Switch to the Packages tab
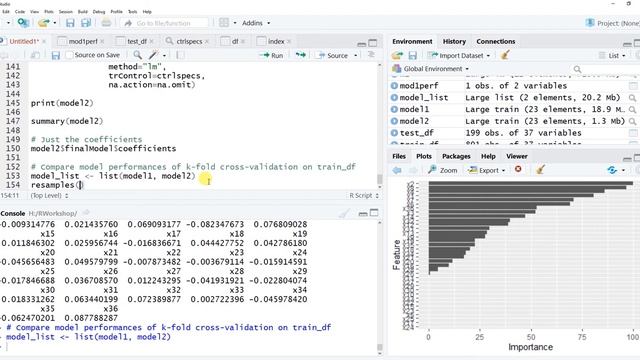Image resolution: width=640 pixels, height=360 pixels. coord(456,156)
